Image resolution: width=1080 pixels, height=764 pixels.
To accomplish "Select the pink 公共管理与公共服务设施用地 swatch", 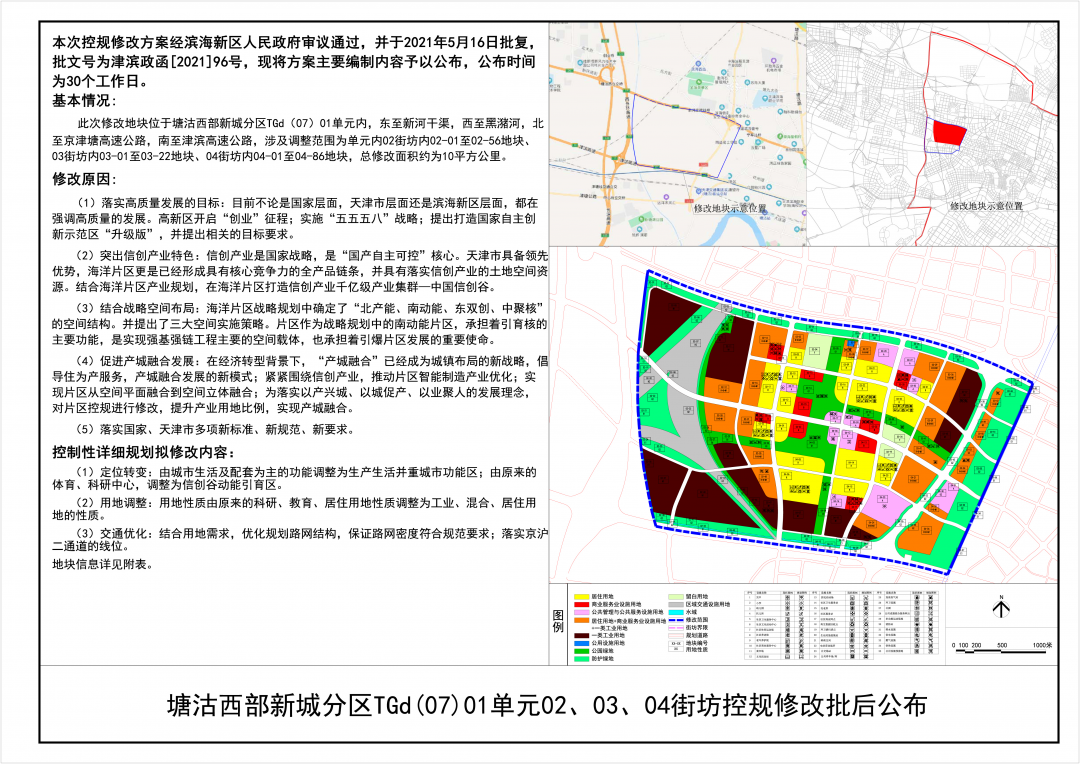I will tap(581, 612).
